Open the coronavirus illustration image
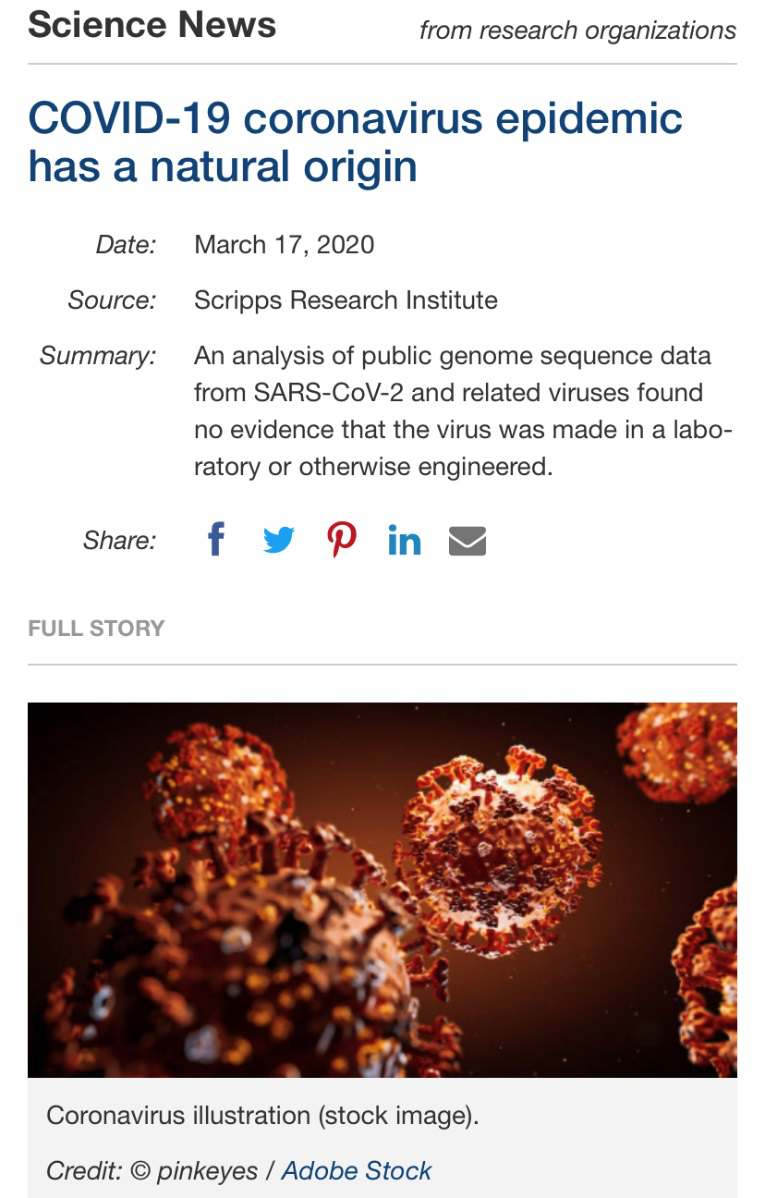The image size is (765, 1198). coord(382,889)
